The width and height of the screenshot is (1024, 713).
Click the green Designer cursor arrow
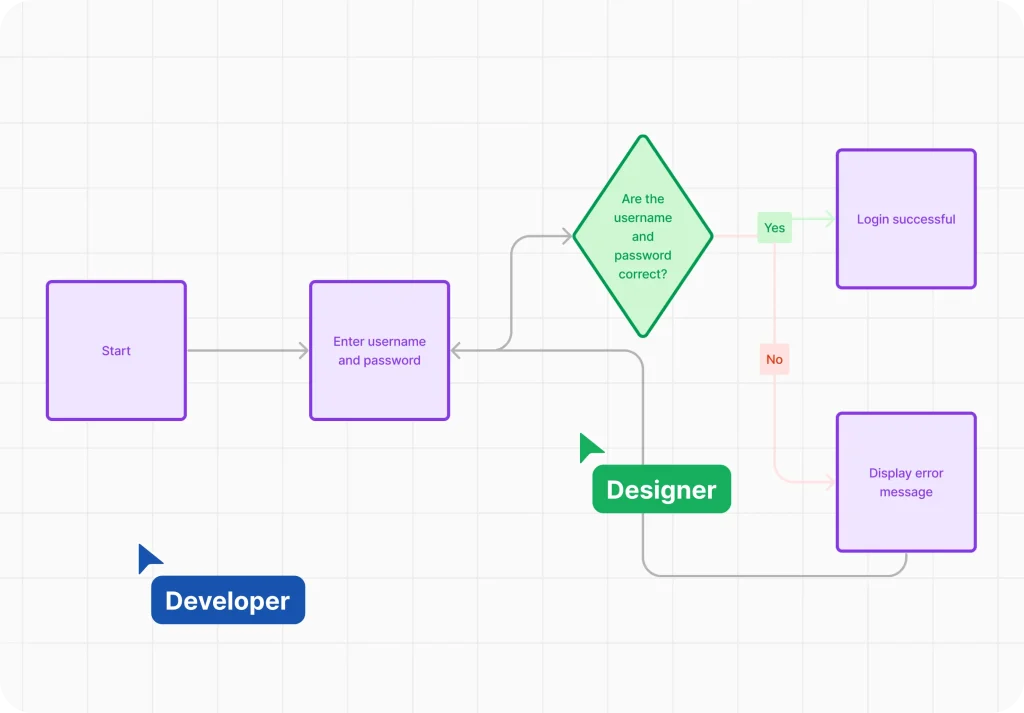coord(589,447)
